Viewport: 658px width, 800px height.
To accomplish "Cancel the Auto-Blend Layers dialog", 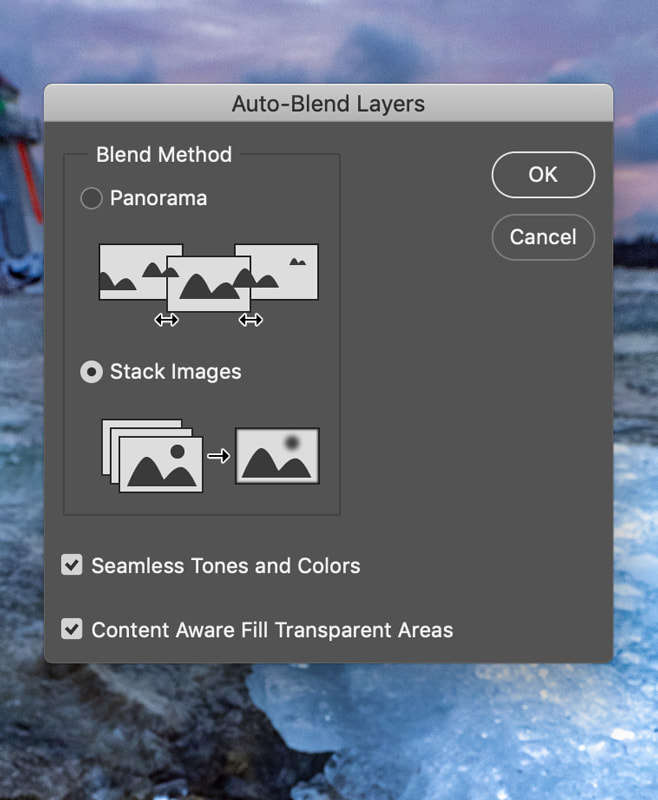I will coord(543,237).
